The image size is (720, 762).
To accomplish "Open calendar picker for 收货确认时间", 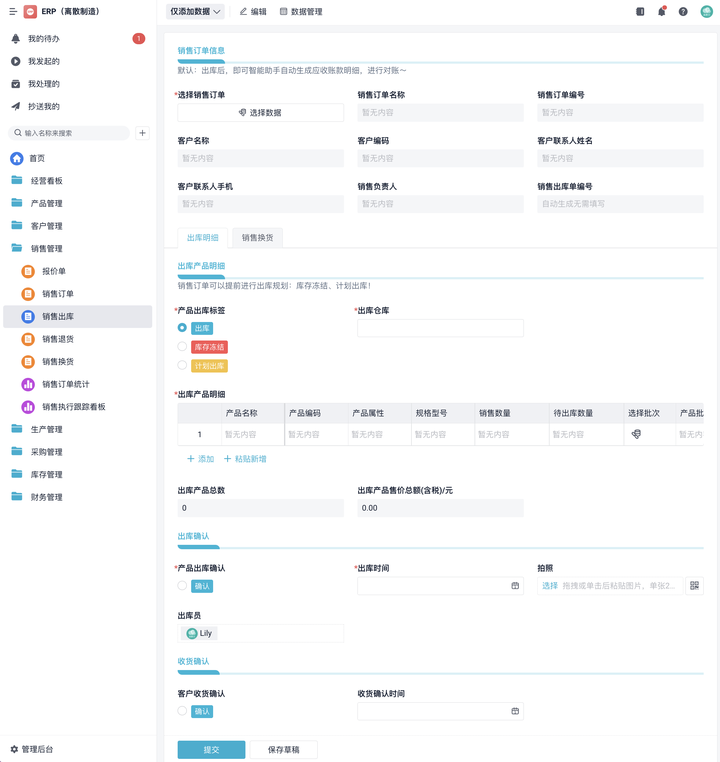I will [x=515, y=711].
